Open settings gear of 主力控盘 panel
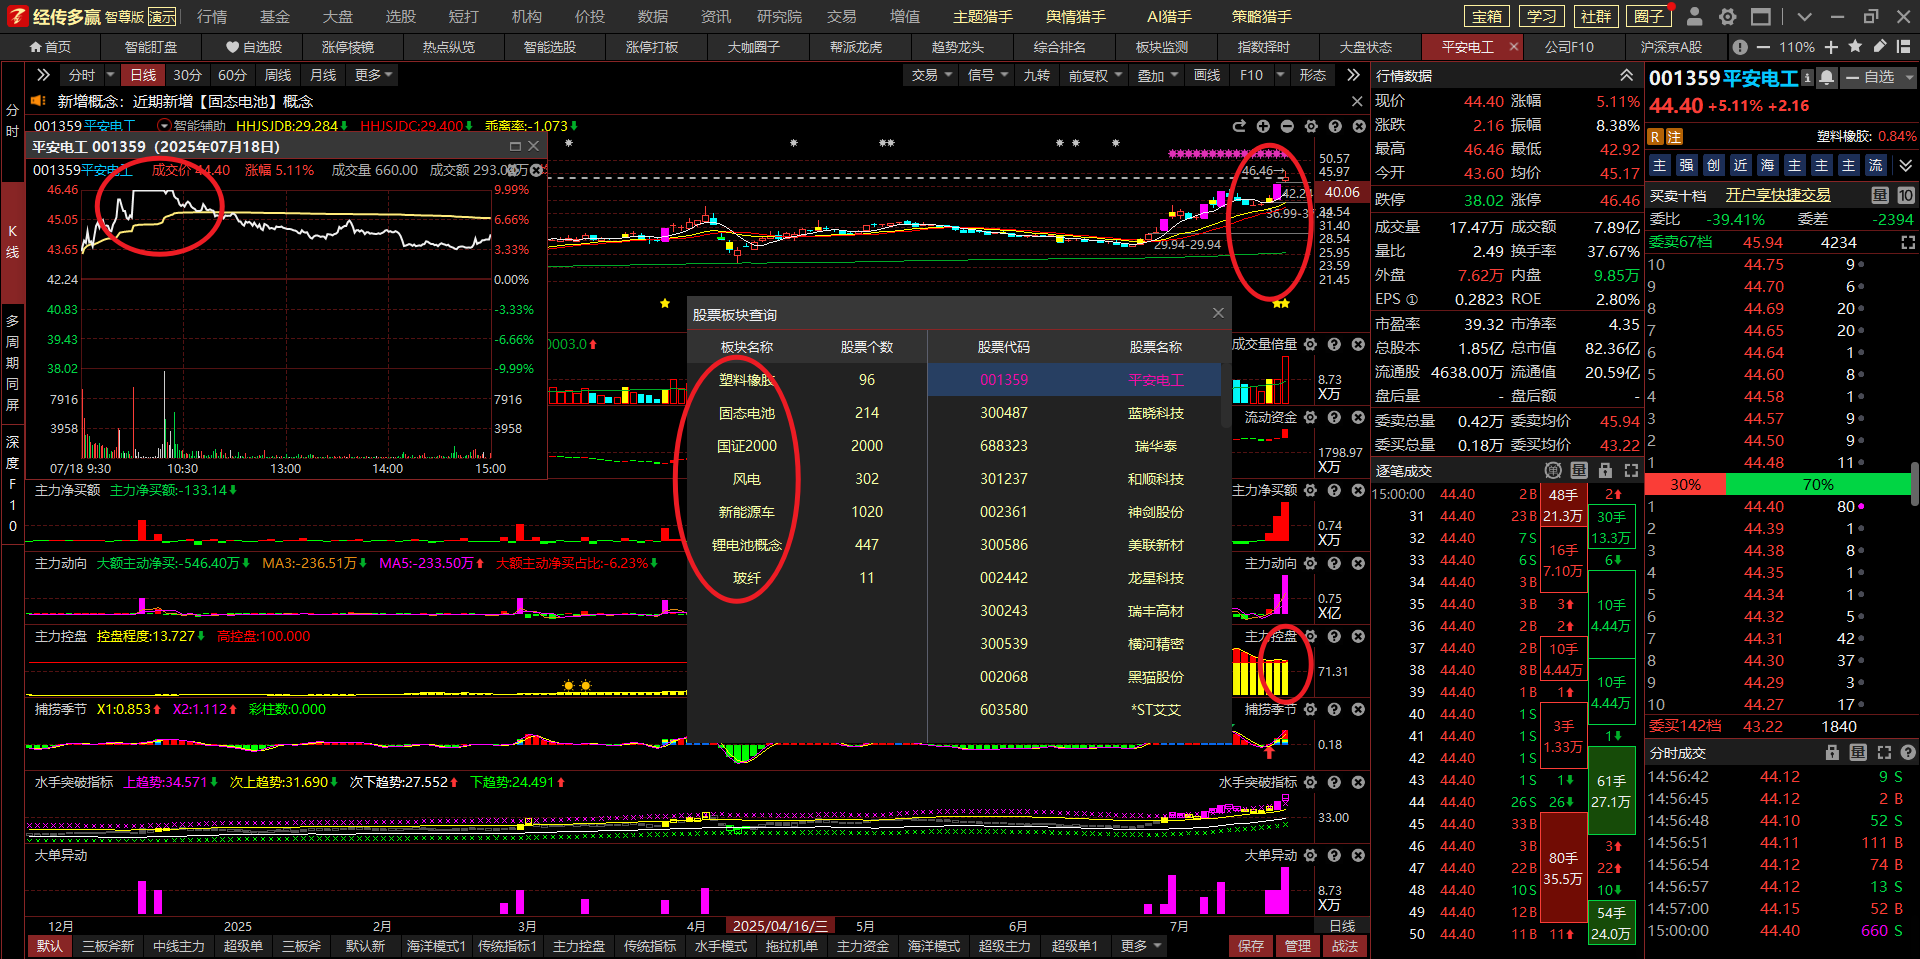 click(x=1310, y=636)
